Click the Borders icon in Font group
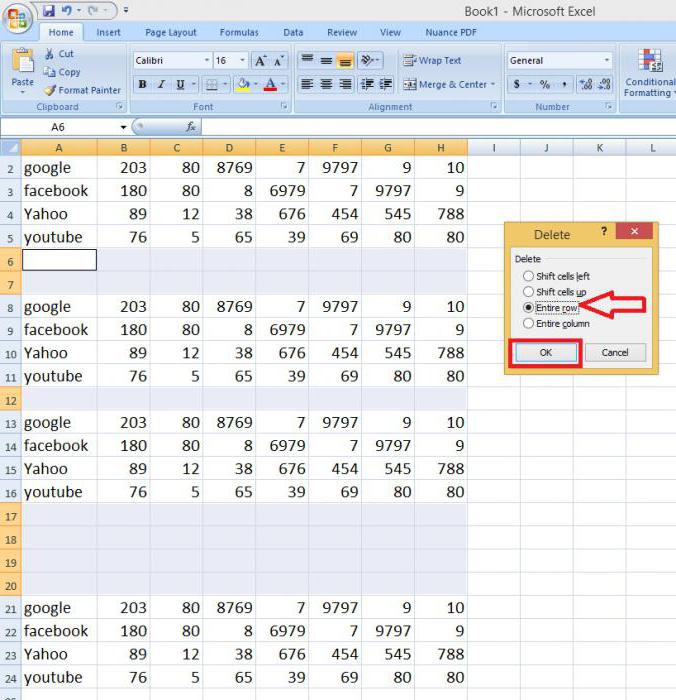 click(x=212, y=84)
